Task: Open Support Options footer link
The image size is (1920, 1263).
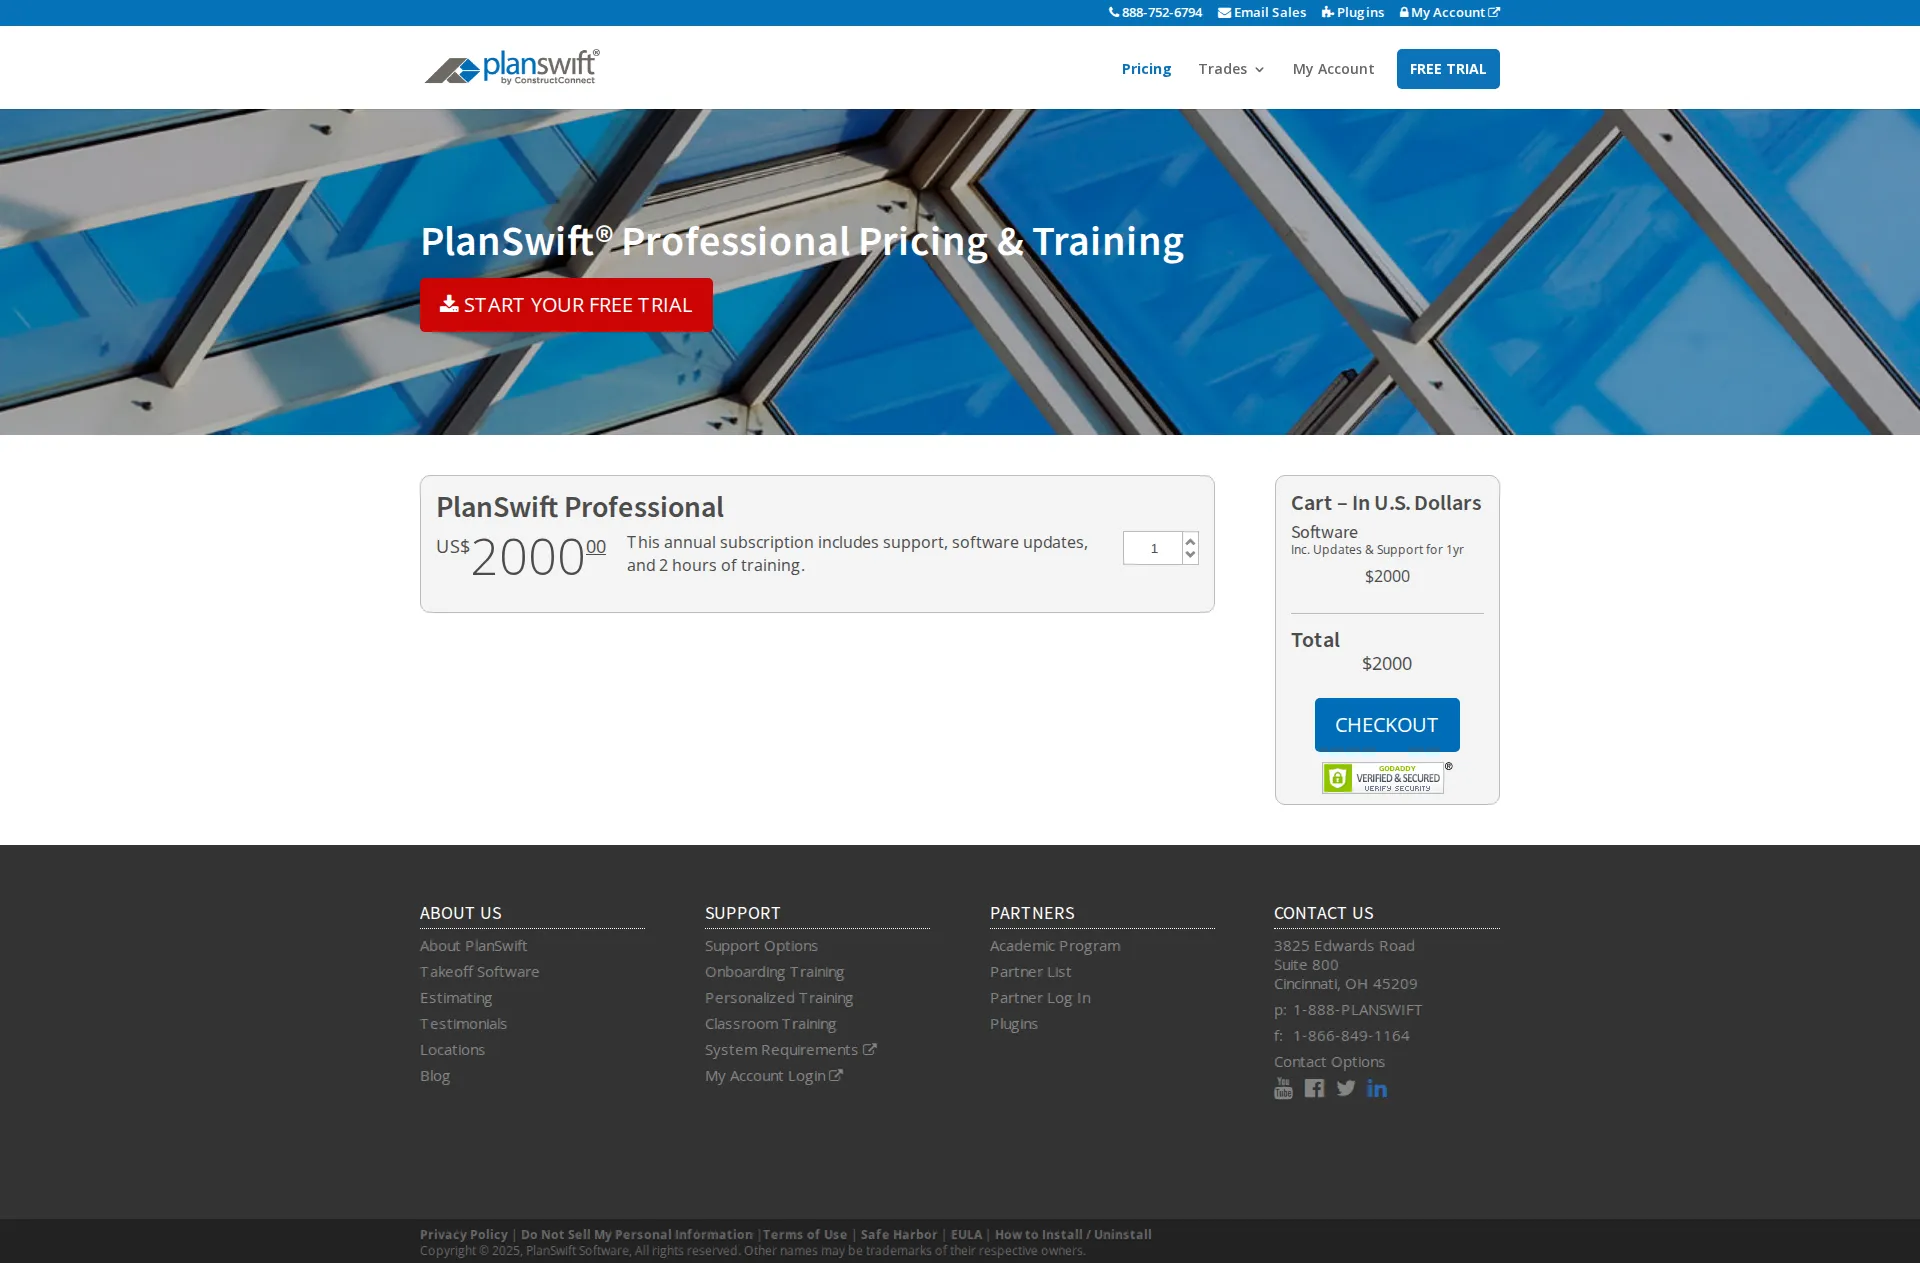Action: click(761, 946)
